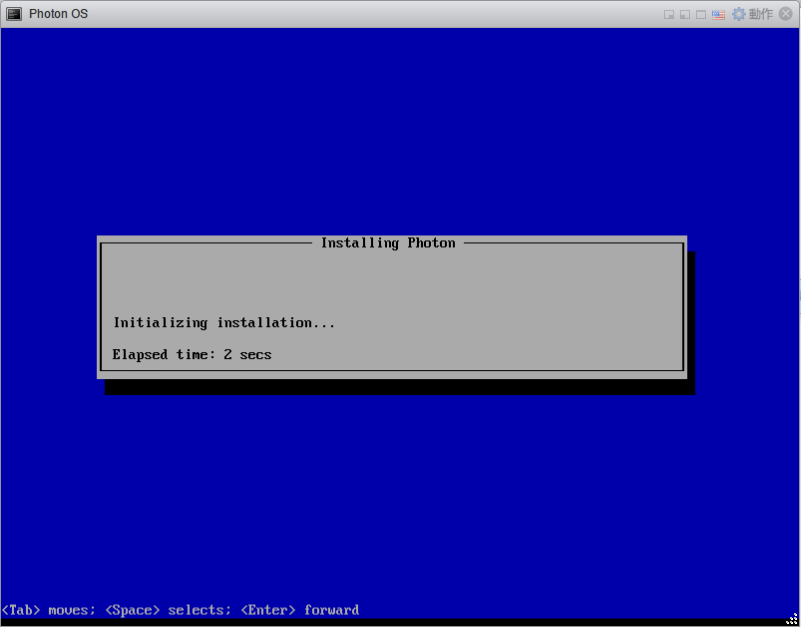Click the '<Tab> moves' hint at bottom
This screenshot has height=627, width=801.
pos(48,610)
